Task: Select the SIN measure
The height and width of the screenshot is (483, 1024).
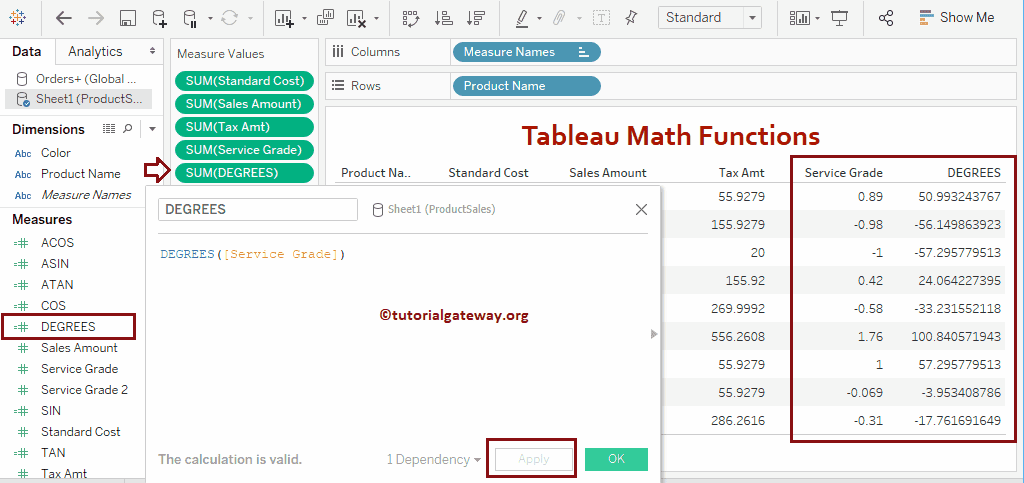Action: click(50, 411)
